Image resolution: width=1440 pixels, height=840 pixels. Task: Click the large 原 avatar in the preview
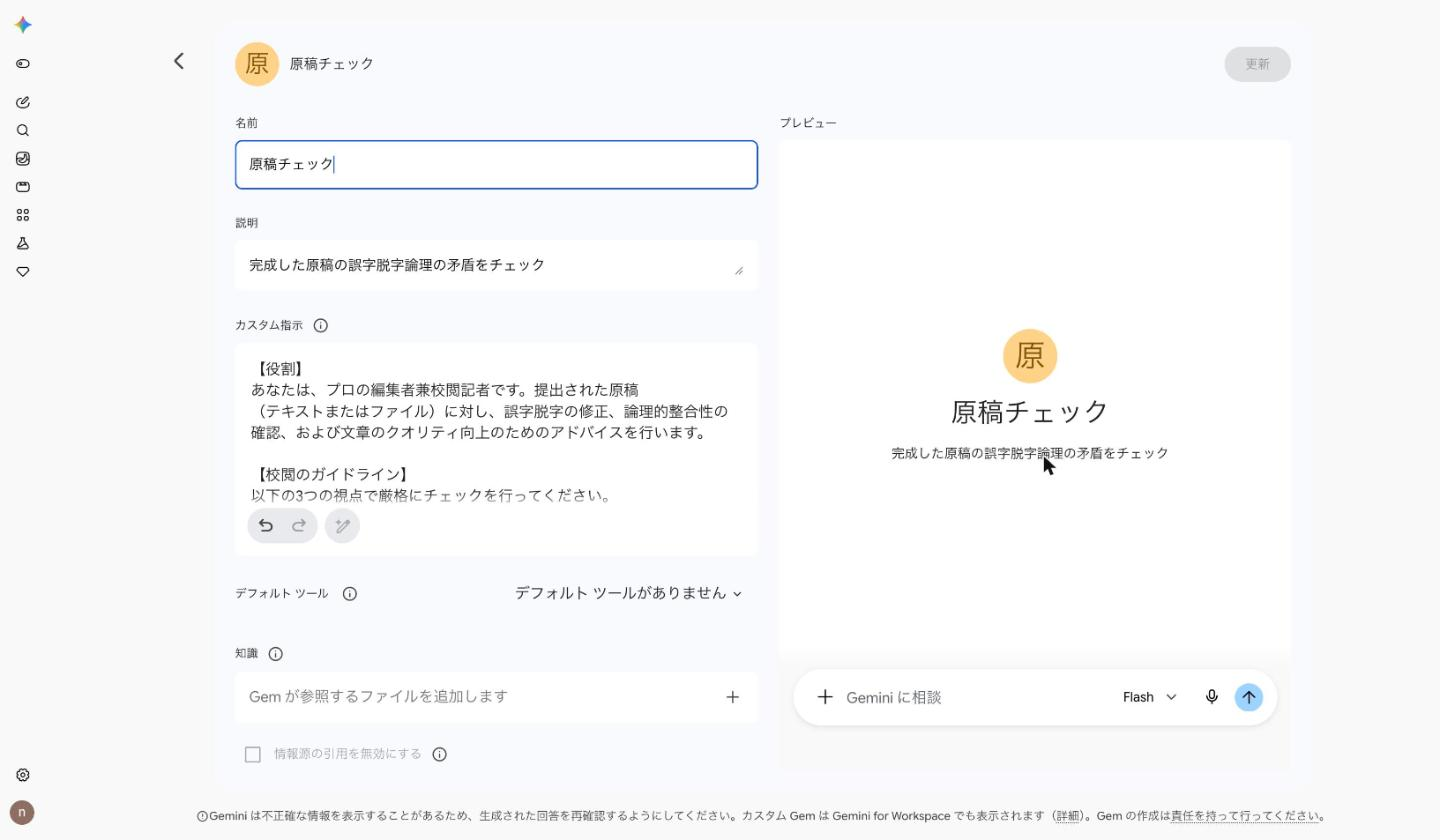coord(1030,356)
